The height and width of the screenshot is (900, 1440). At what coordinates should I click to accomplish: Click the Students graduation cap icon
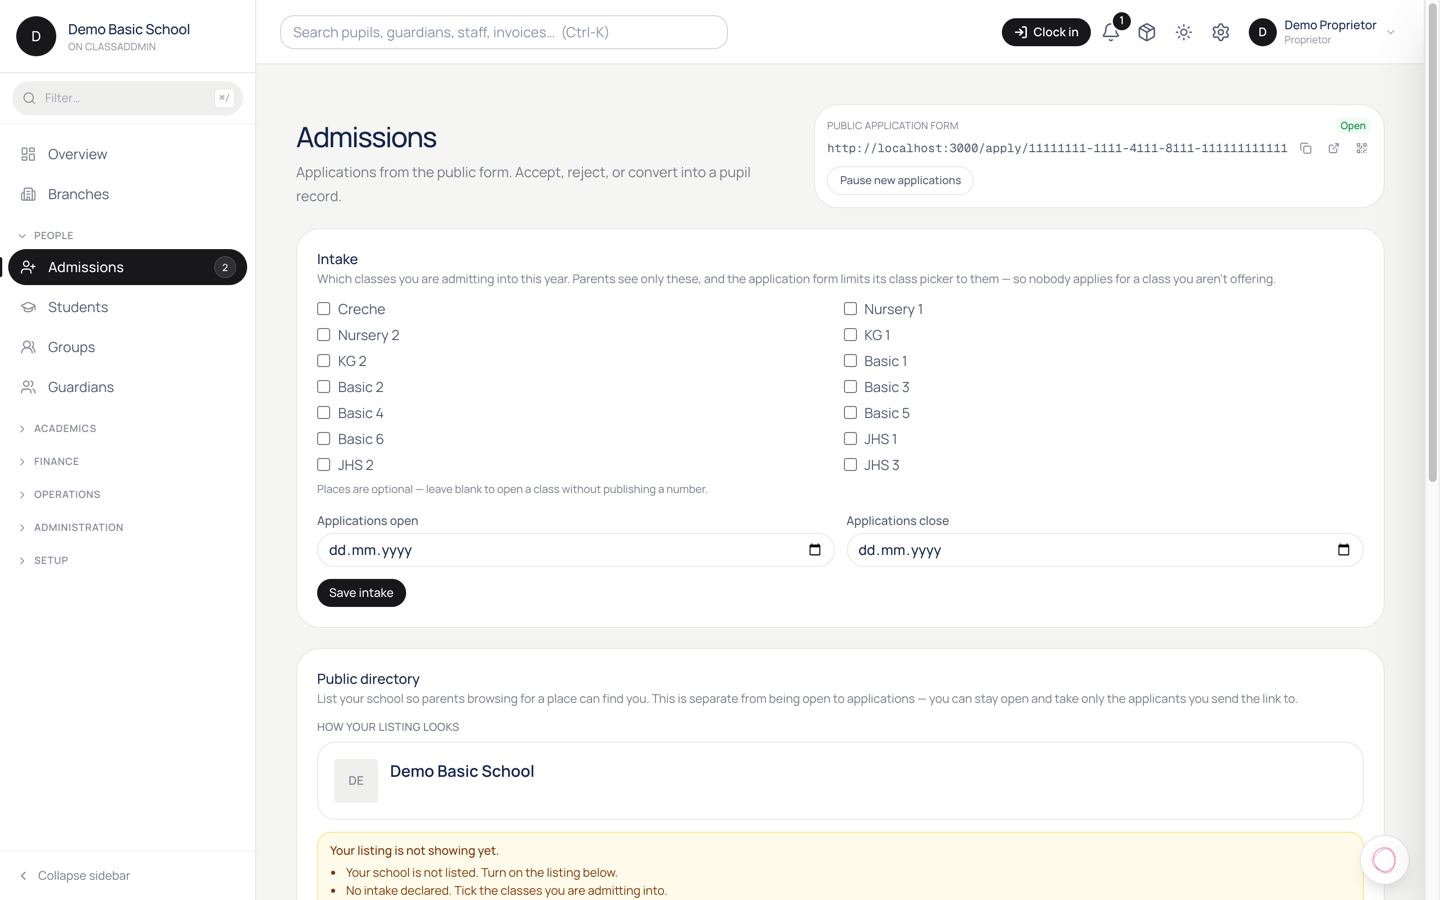(x=28, y=307)
